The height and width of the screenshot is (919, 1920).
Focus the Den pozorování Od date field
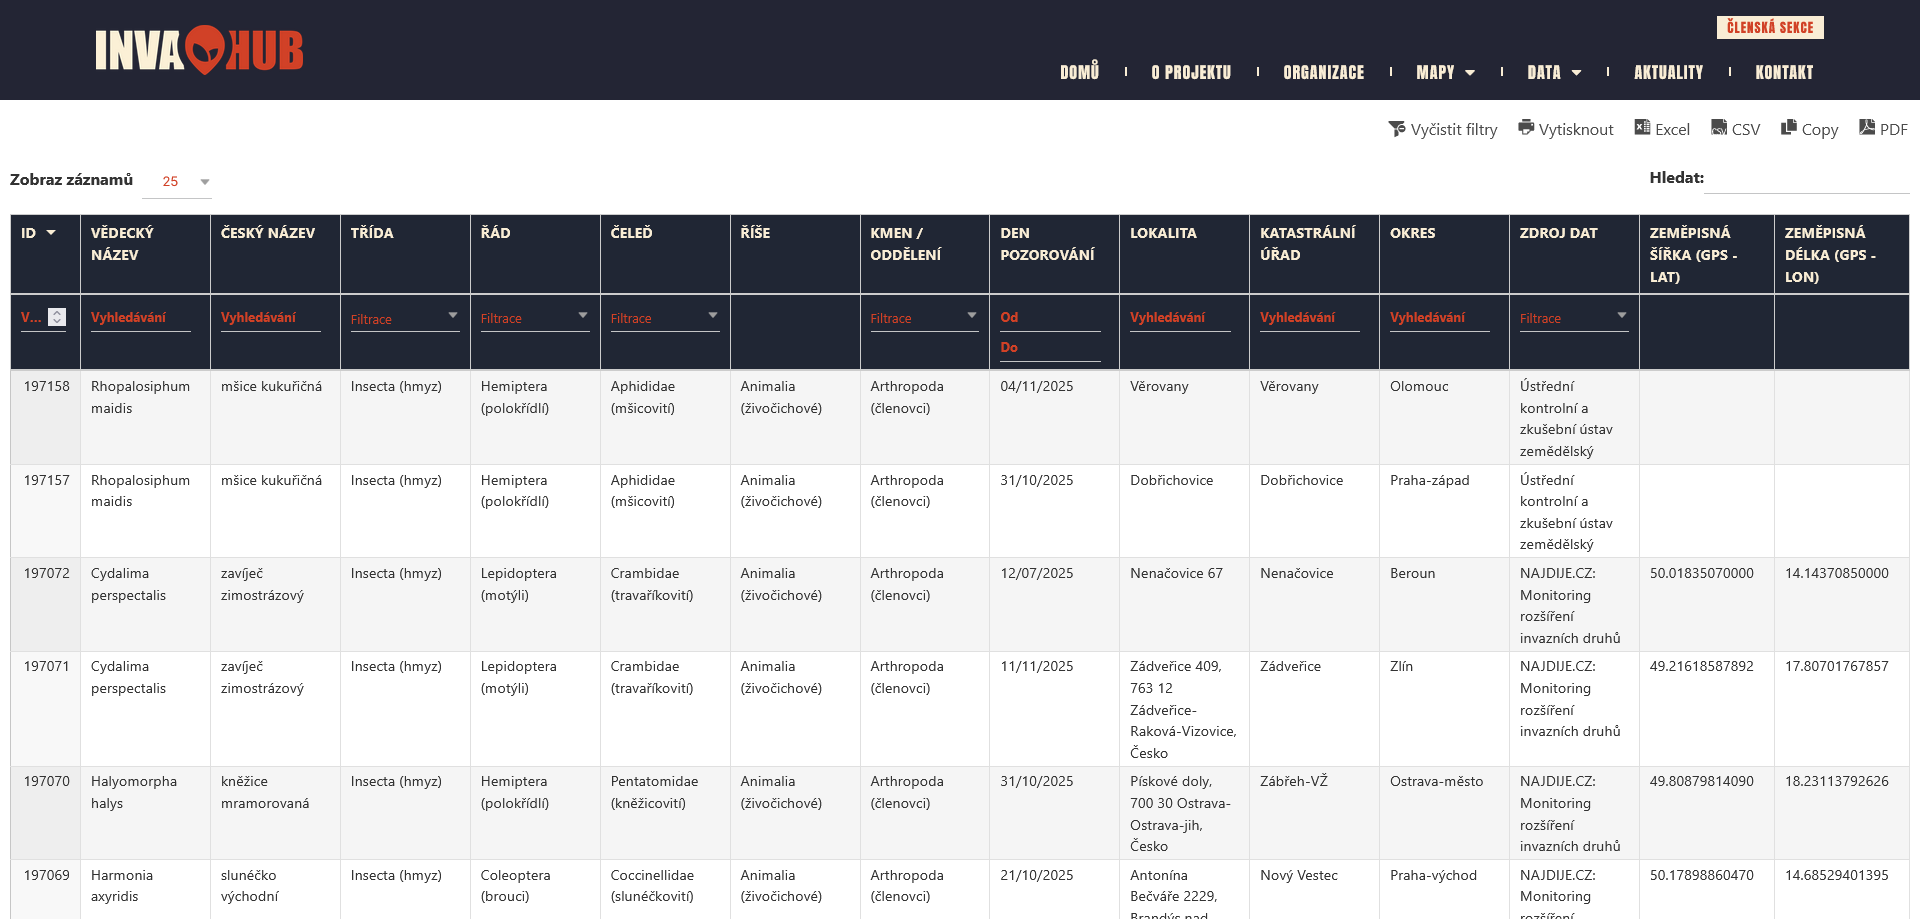1050,317
